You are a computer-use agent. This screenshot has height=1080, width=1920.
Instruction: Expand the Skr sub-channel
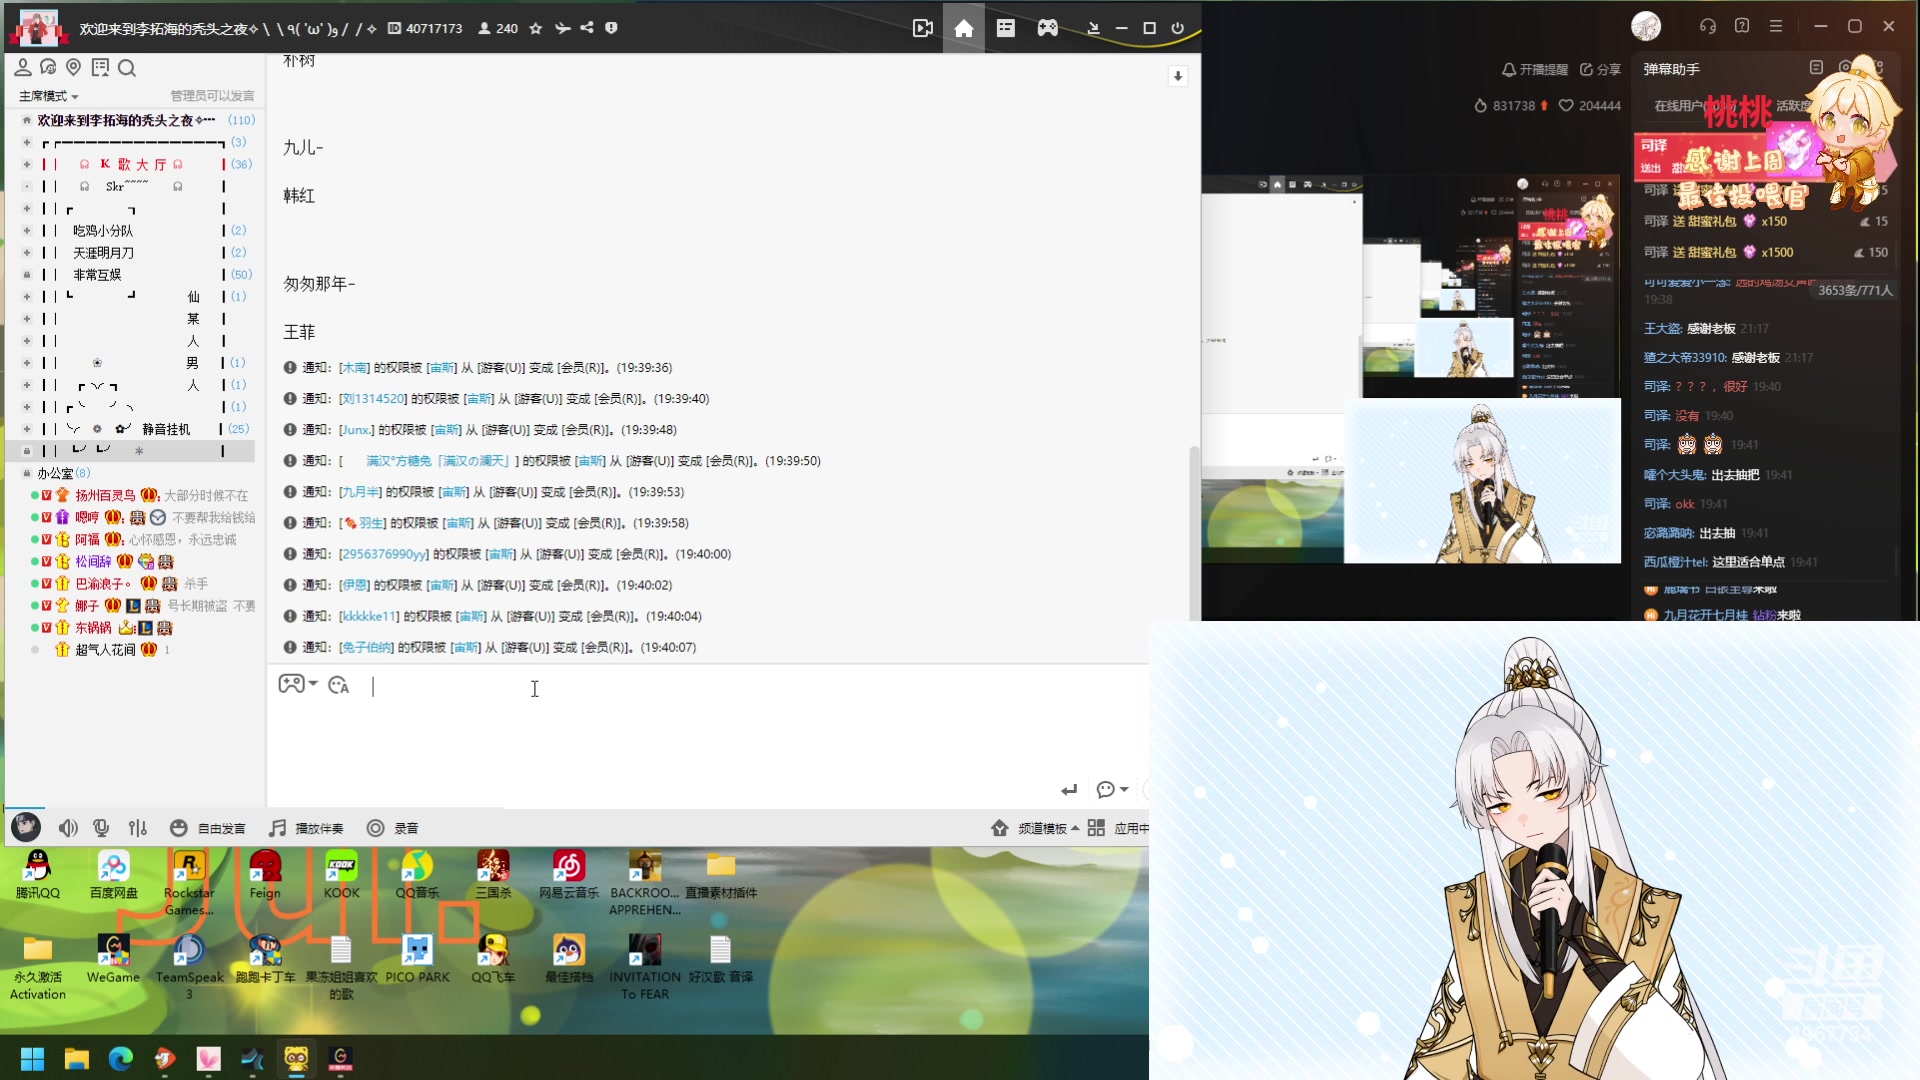tap(27, 186)
